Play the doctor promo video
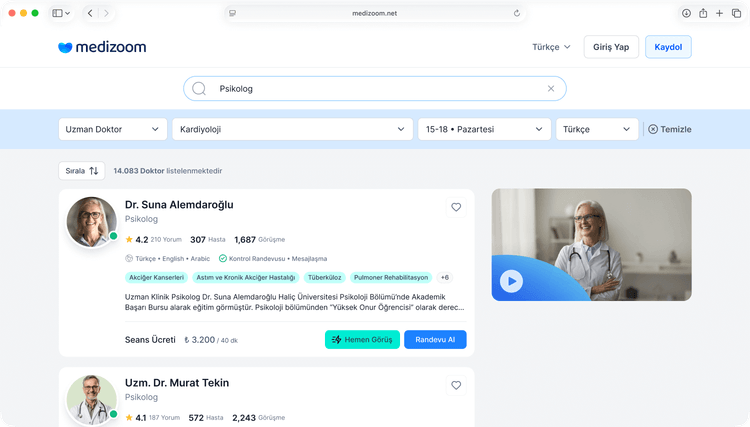Viewport: 750px width, 427px height. pos(511,281)
